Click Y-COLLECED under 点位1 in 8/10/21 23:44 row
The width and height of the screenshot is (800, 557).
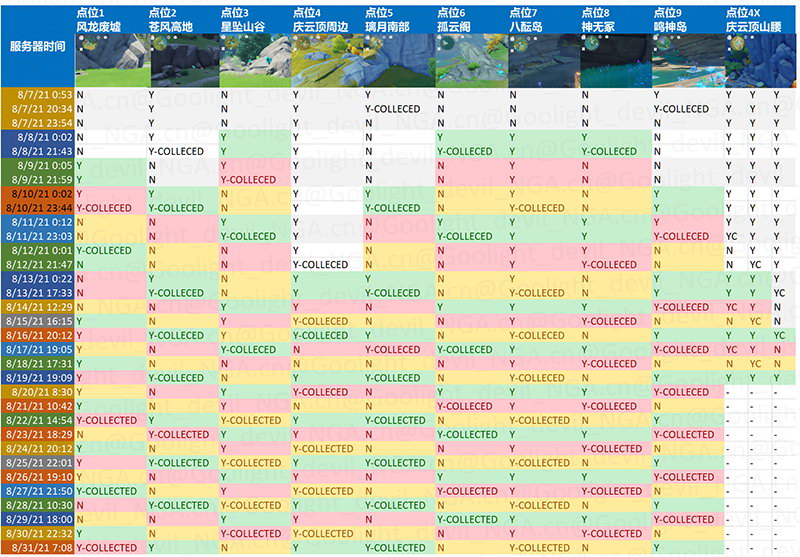click(104, 208)
